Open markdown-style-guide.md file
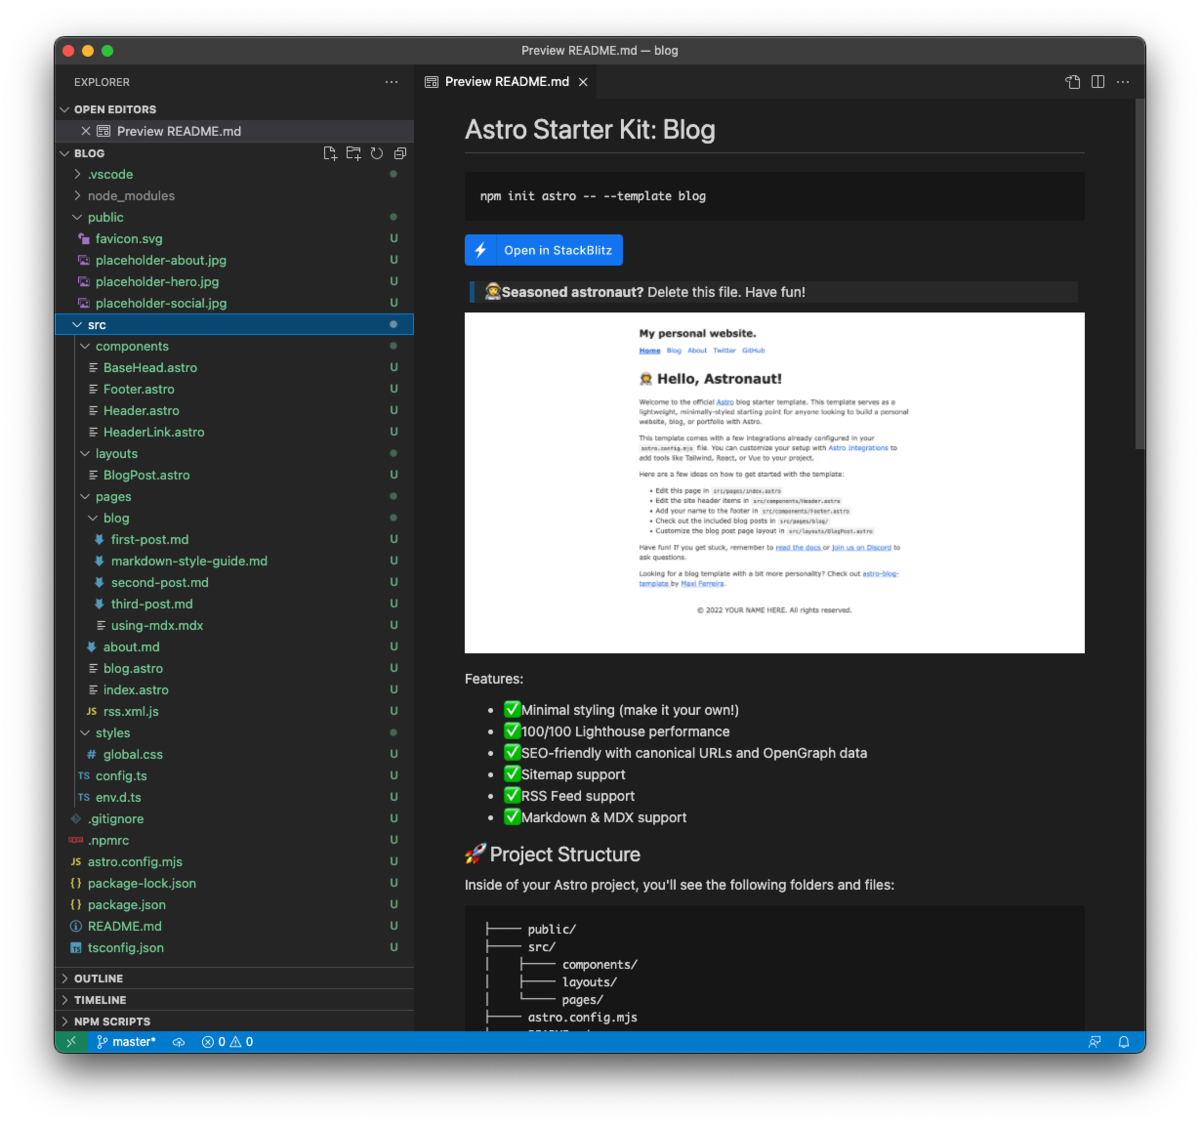The image size is (1200, 1125). [x=234, y=561]
